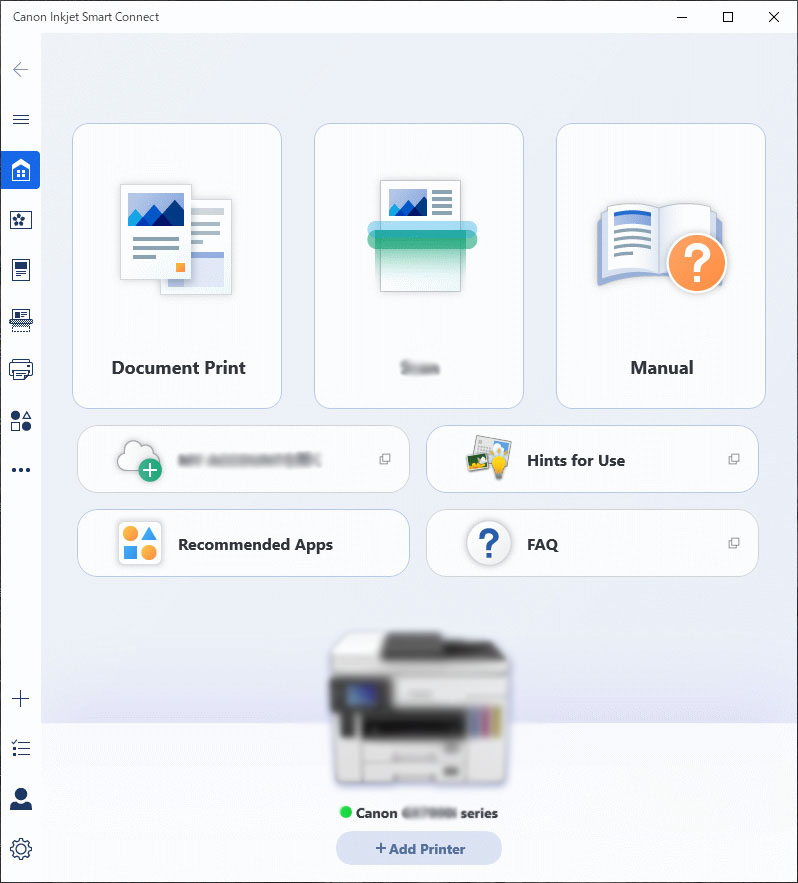Select the document page icon in sidebar
The height and width of the screenshot is (883, 798).
(x=20, y=270)
